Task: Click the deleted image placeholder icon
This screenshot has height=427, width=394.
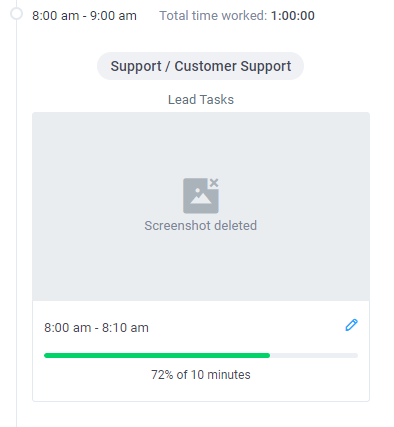Action: point(201,196)
